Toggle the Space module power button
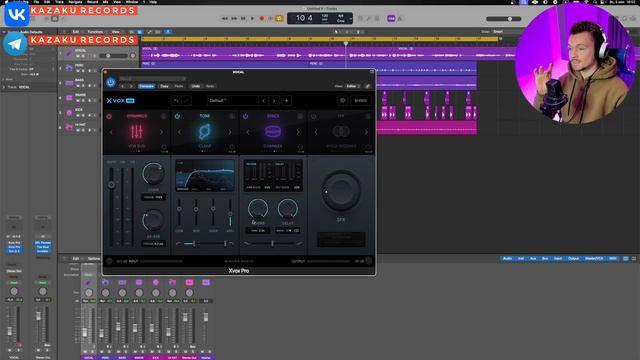The height and width of the screenshot is (360, 640). coord(245,116)
